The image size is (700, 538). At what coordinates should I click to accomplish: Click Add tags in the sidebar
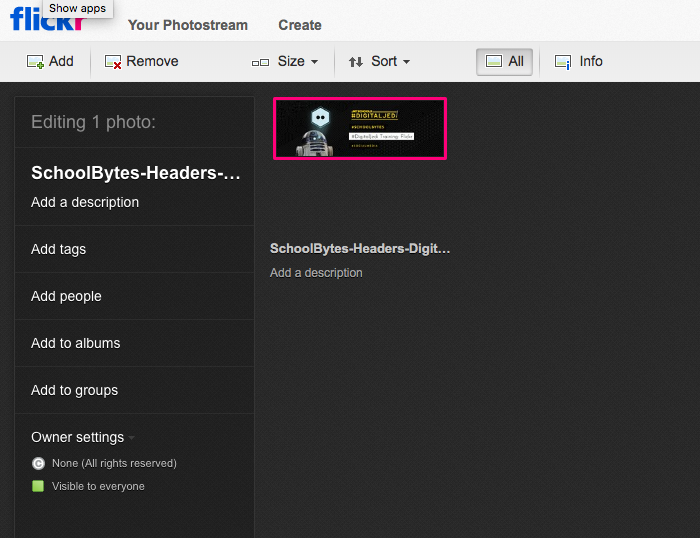coord(59,249)
